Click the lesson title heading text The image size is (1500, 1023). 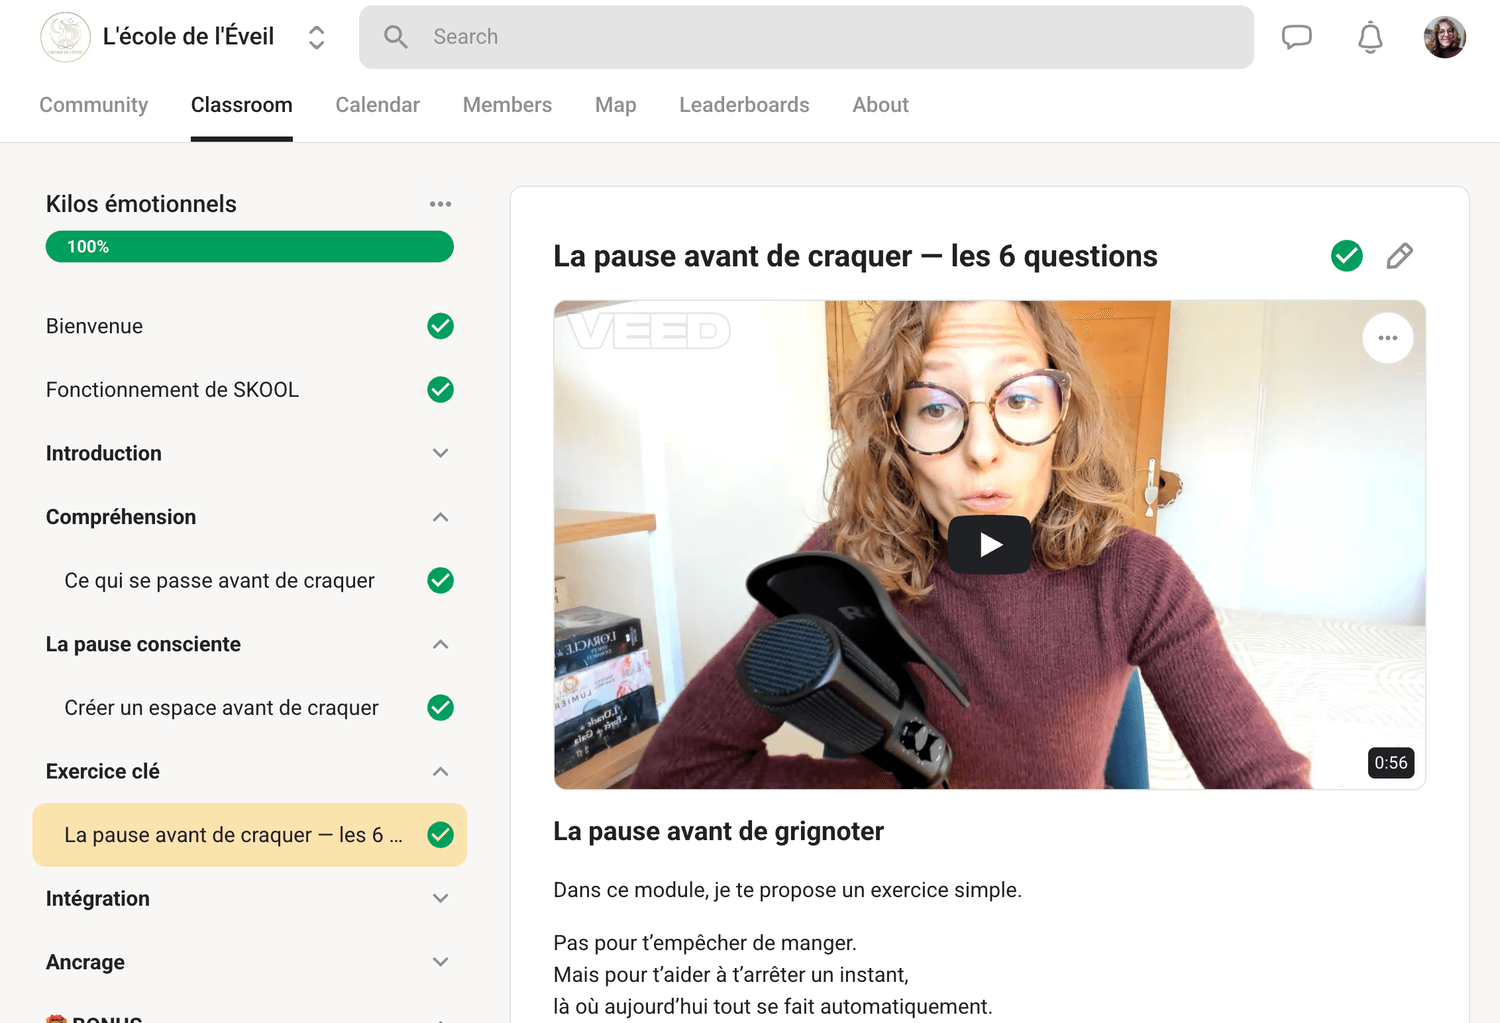point(855,256)
